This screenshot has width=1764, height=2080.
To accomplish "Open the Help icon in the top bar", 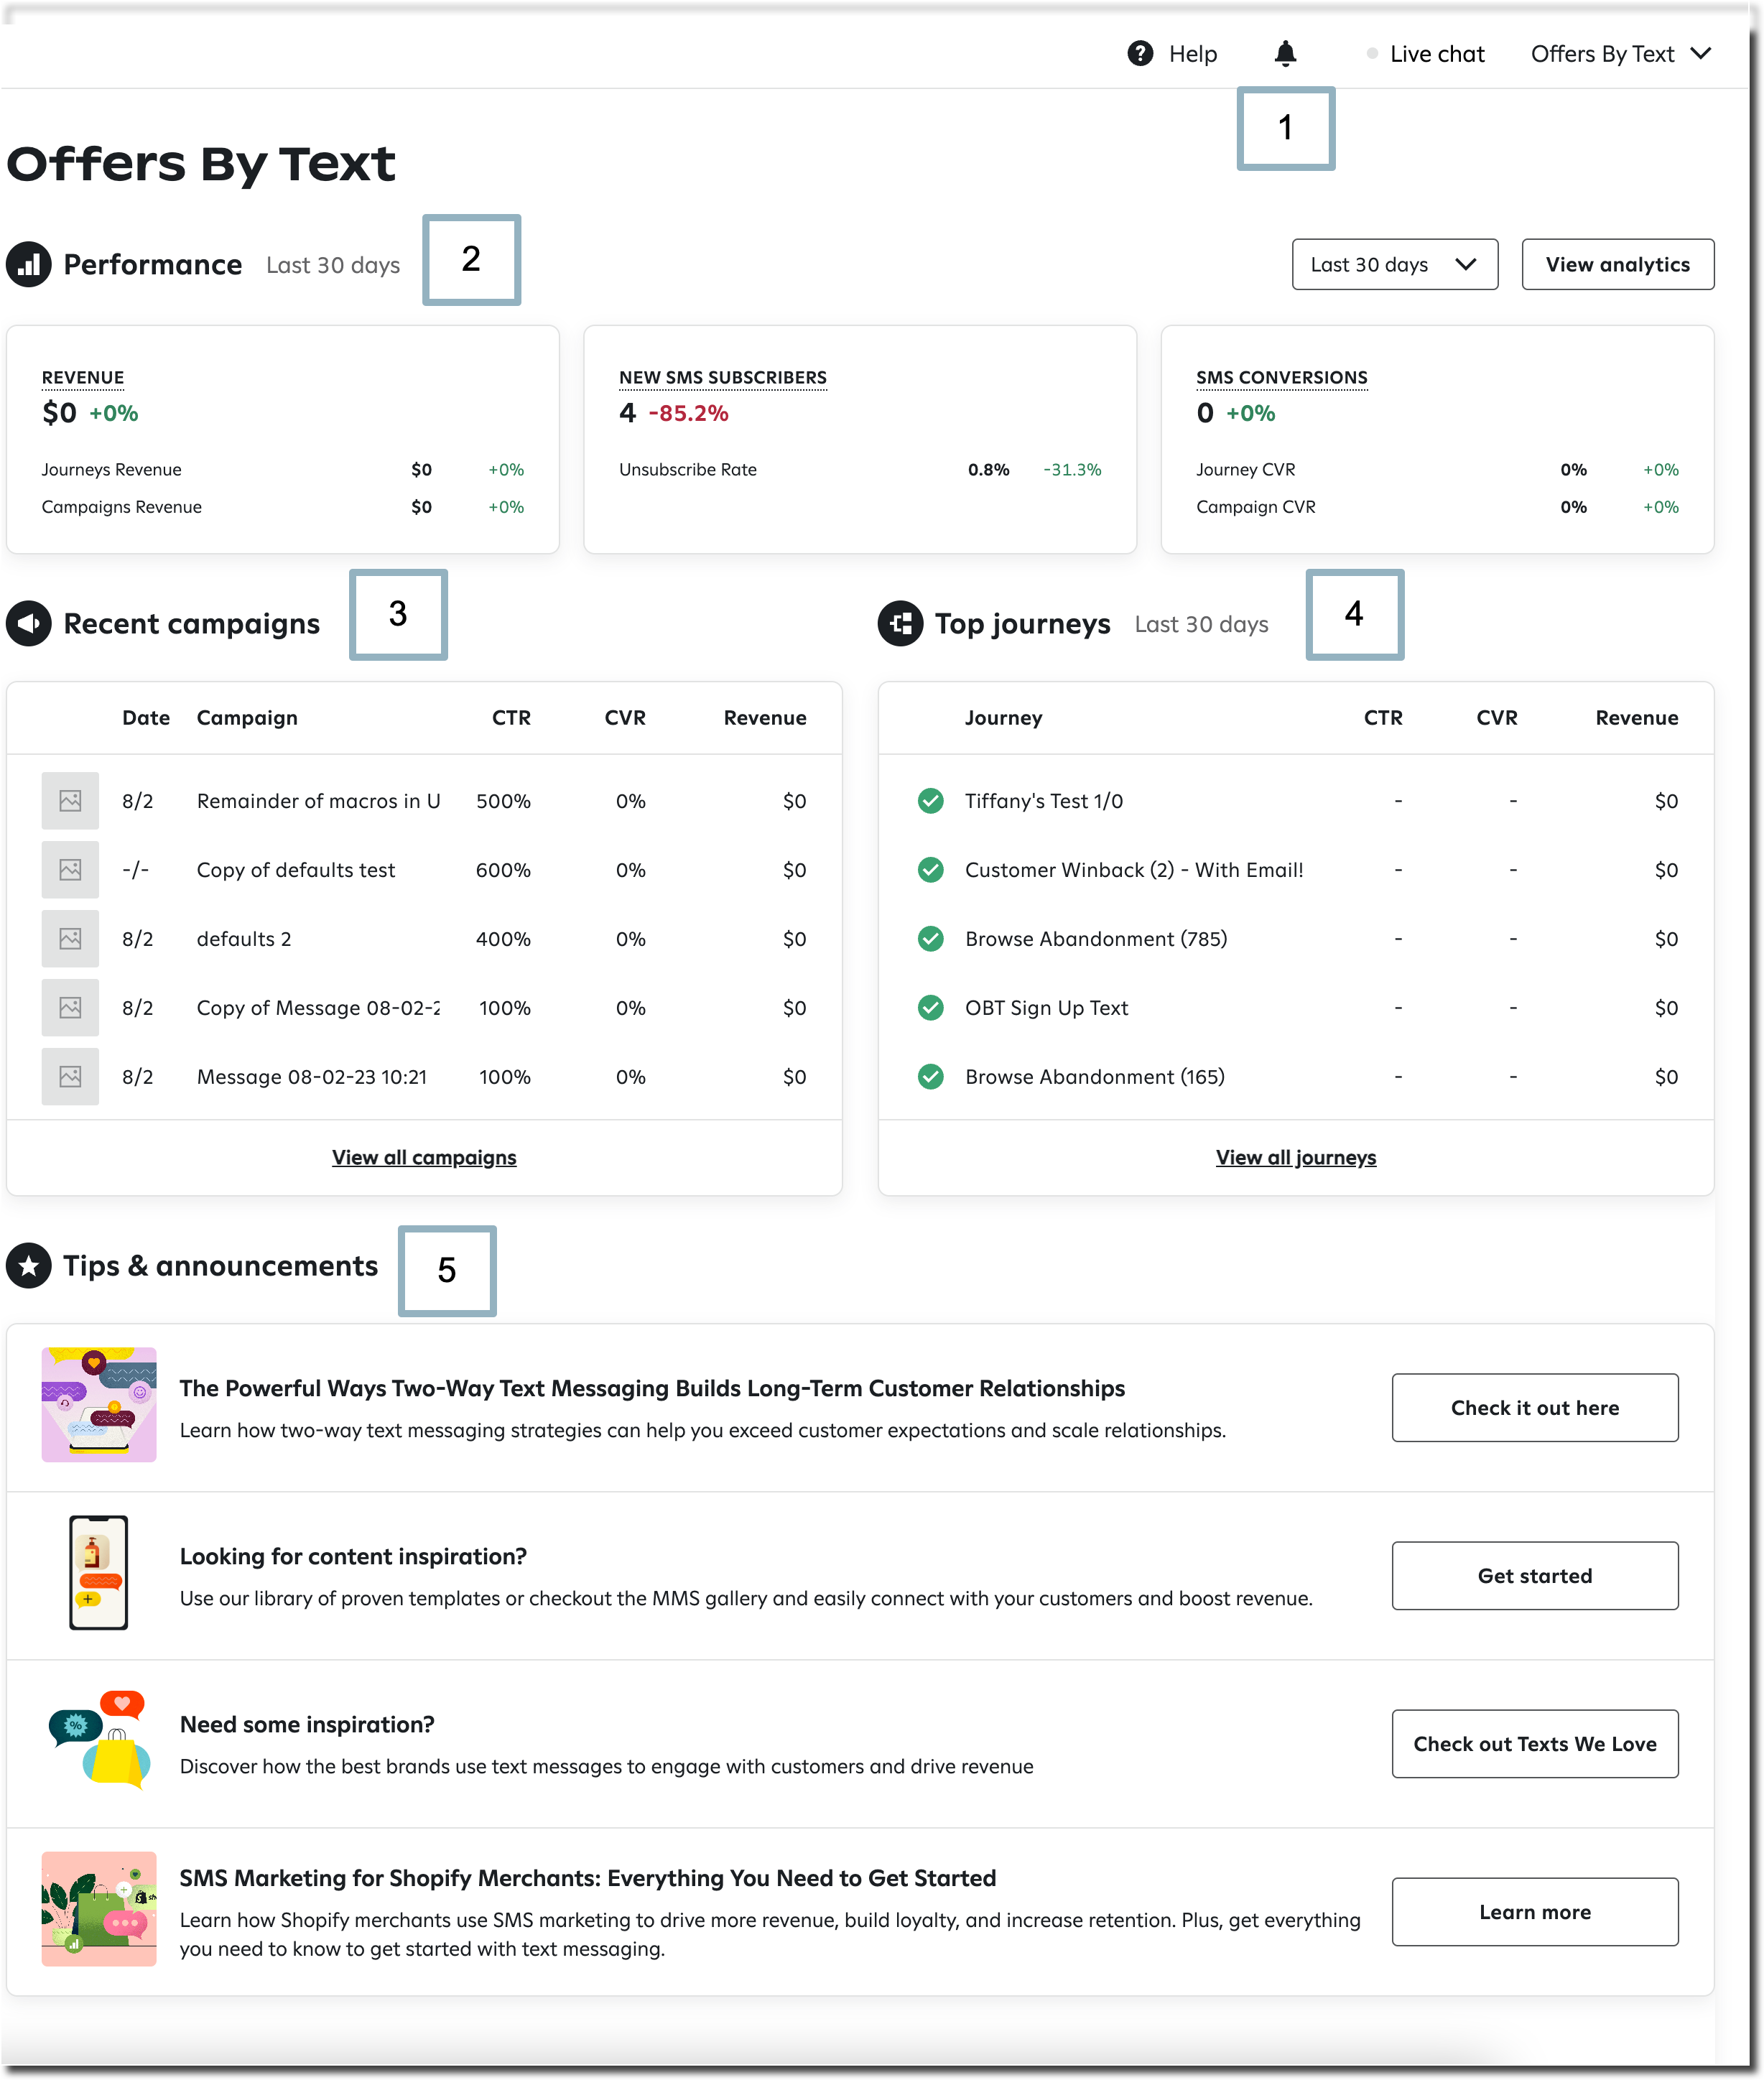I will click(1140, 53).
